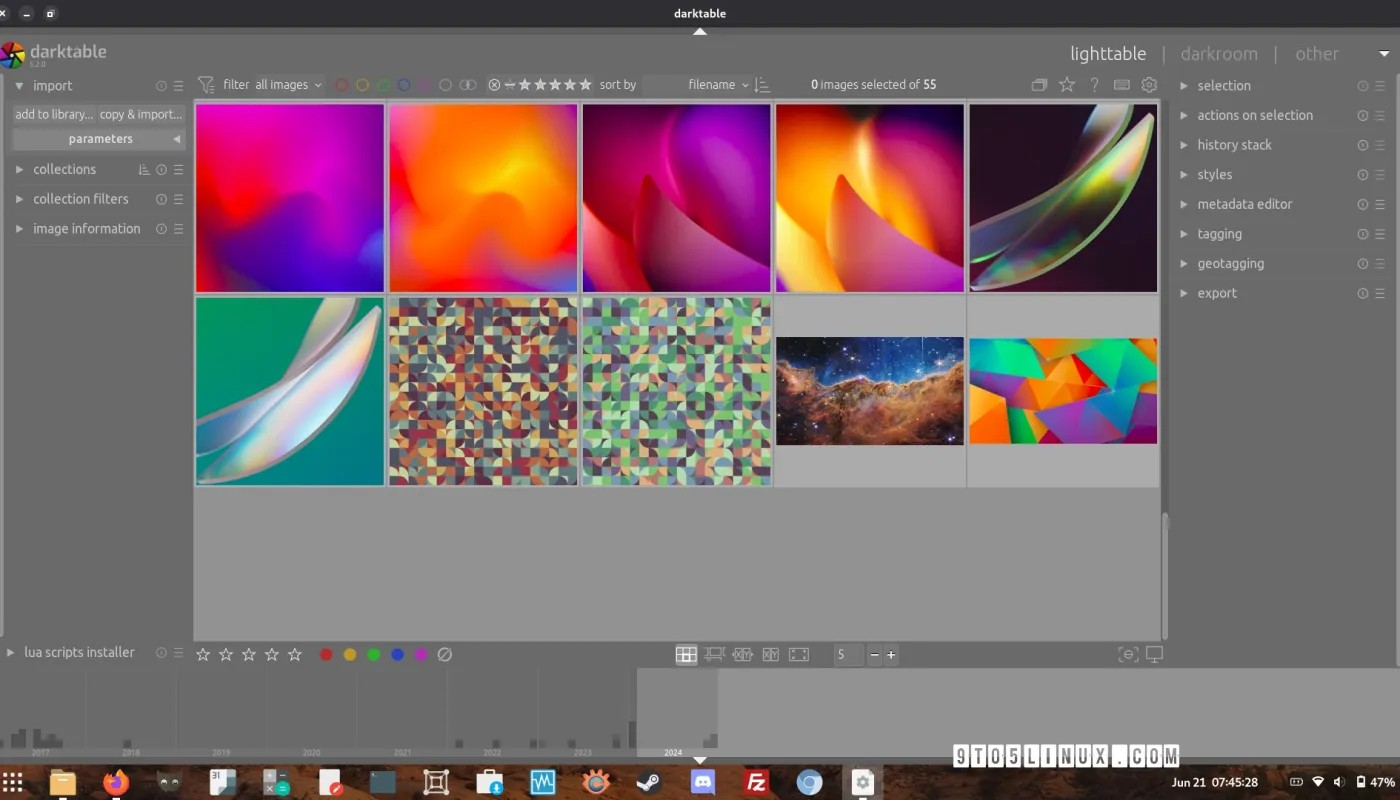Enable focus detection icon near bottom right
Image resolution: width=1400 pixels, height=800 pixels.
coord(1128,654)
